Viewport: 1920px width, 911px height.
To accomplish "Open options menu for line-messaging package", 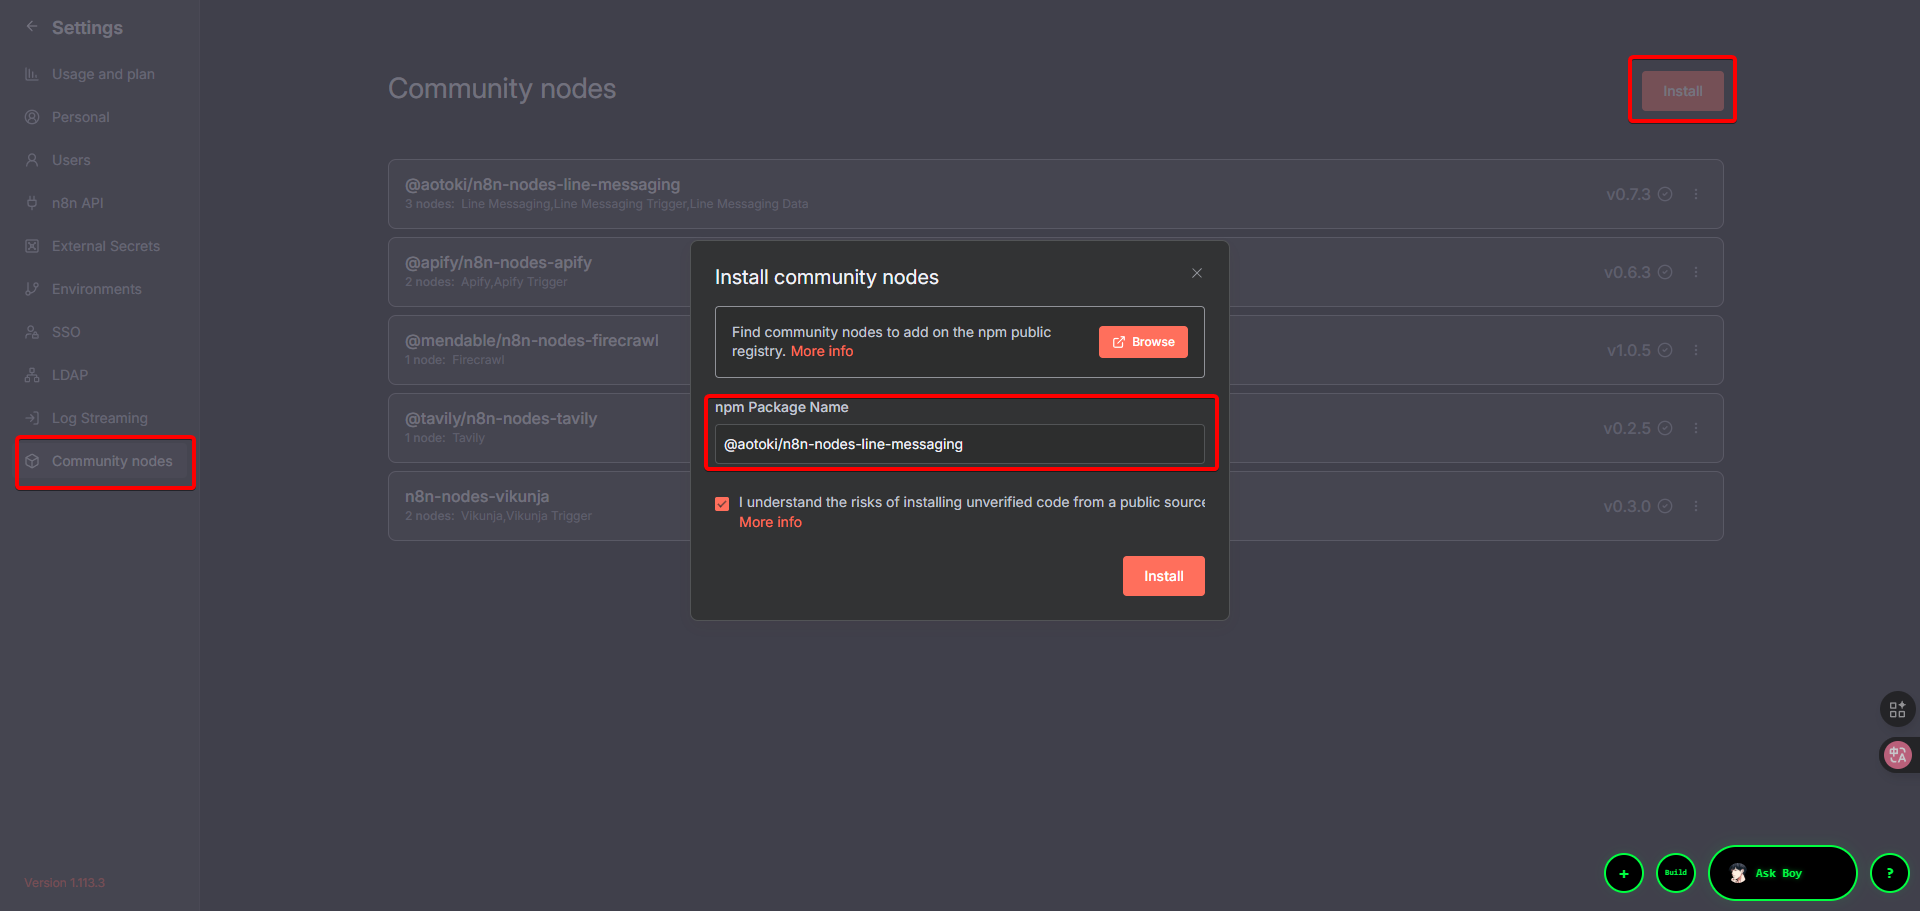I will tap(1696, 194).
